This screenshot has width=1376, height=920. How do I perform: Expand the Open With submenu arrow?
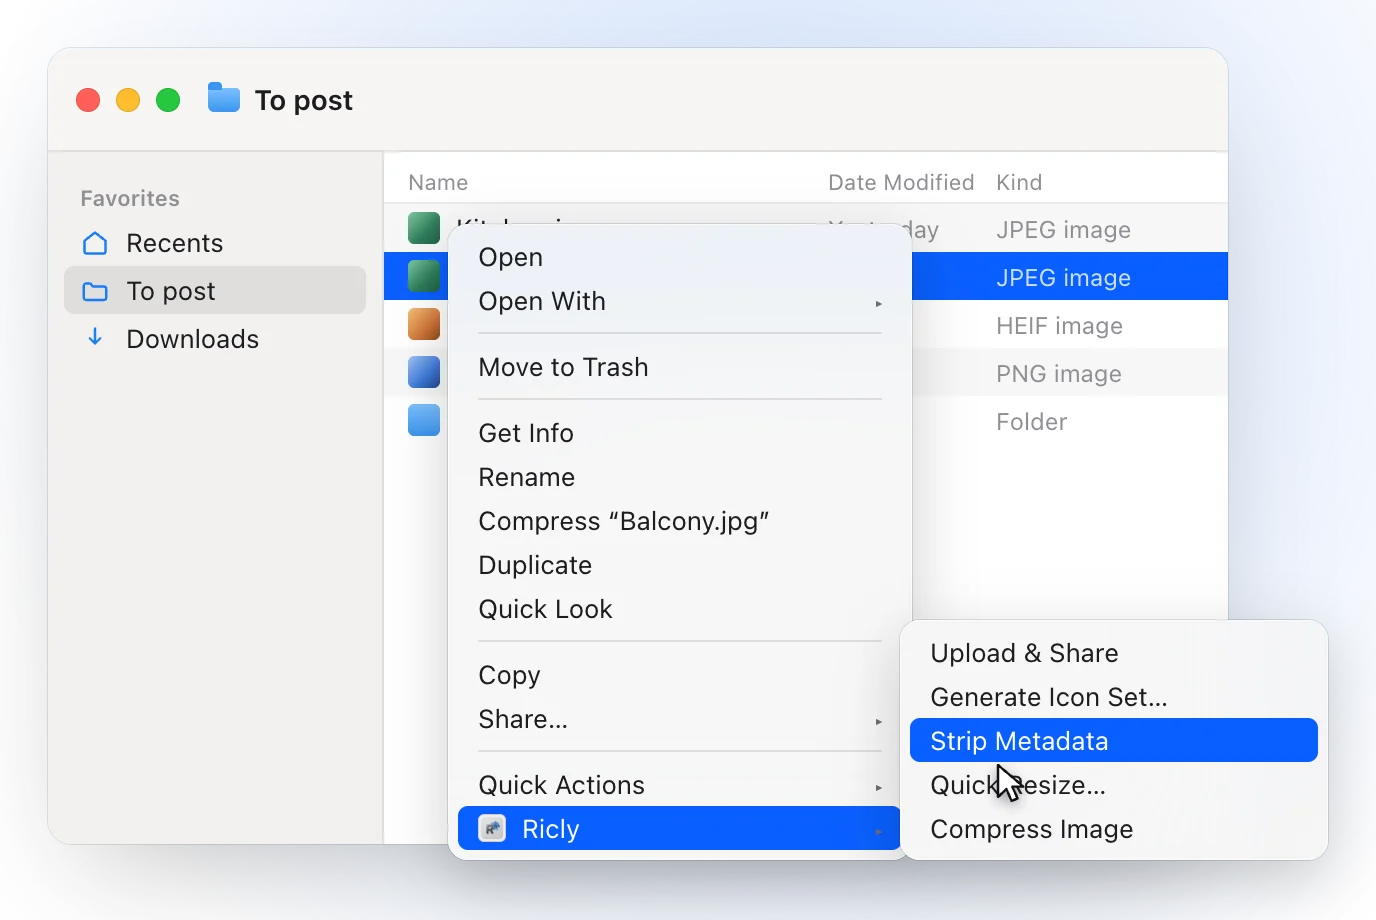tap(878, 303)
